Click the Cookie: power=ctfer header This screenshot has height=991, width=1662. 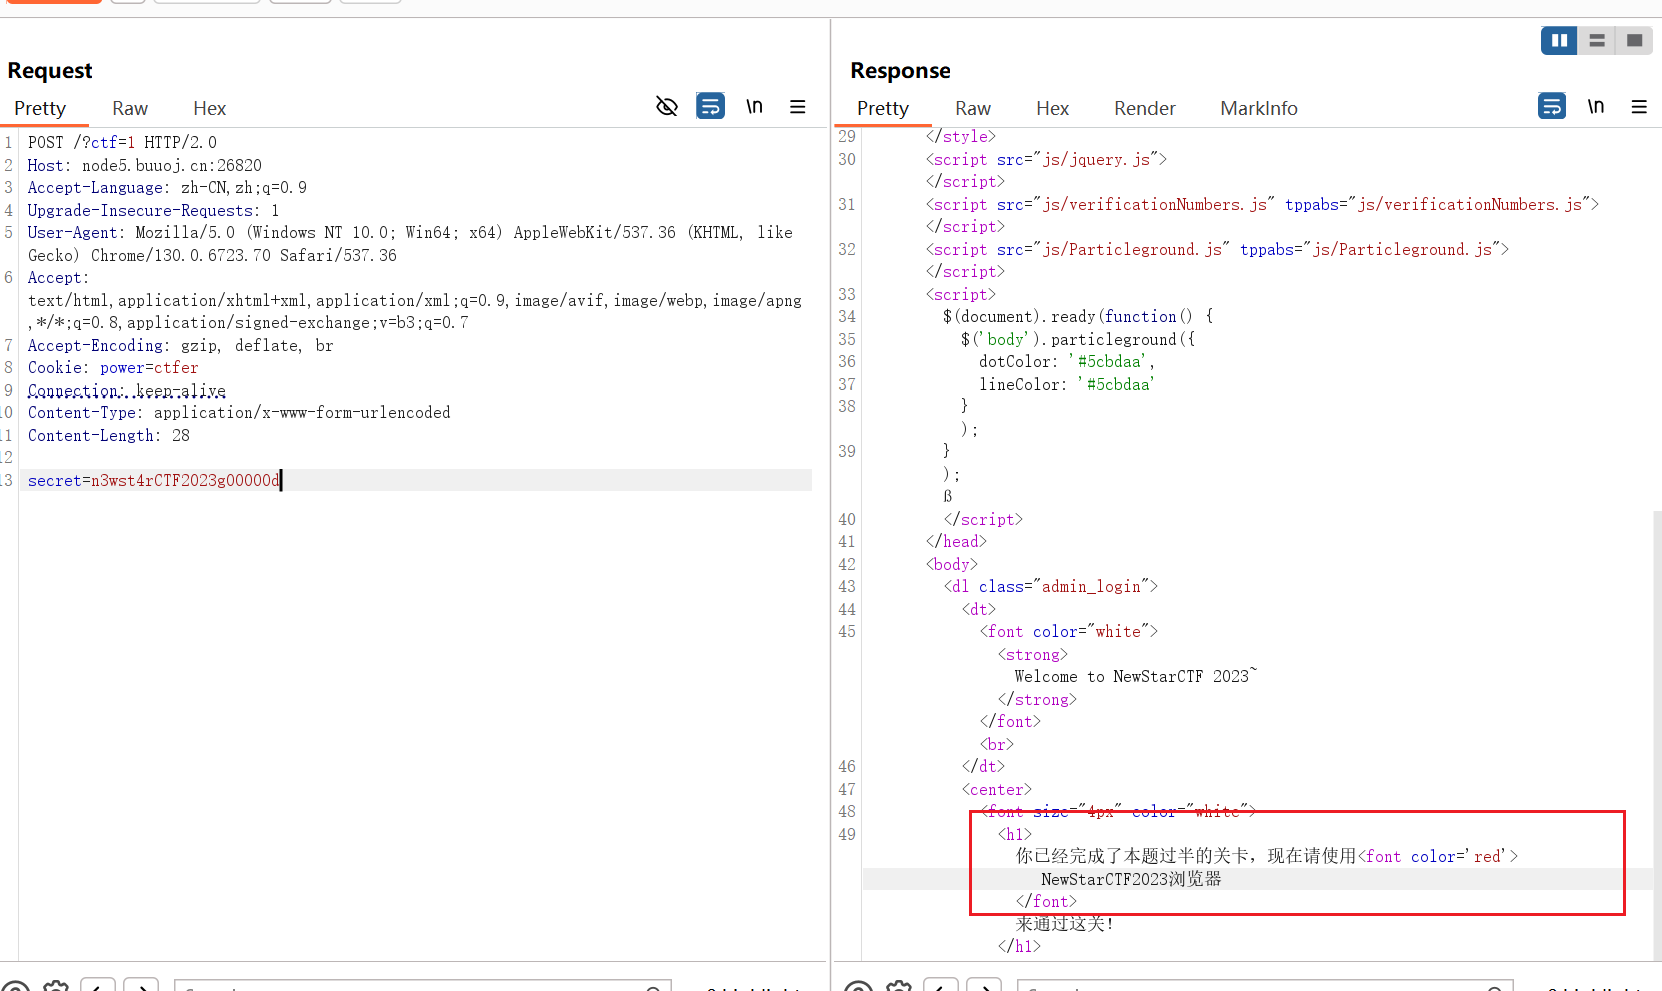(113, 368)
